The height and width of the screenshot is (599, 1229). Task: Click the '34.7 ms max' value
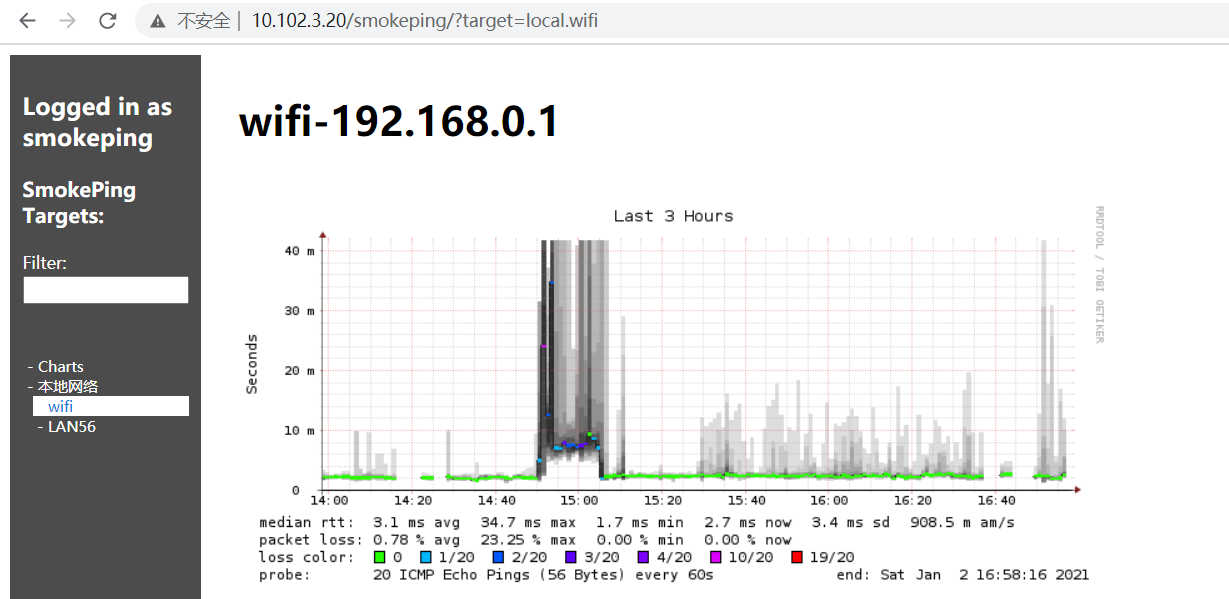(x=527, y=523)
